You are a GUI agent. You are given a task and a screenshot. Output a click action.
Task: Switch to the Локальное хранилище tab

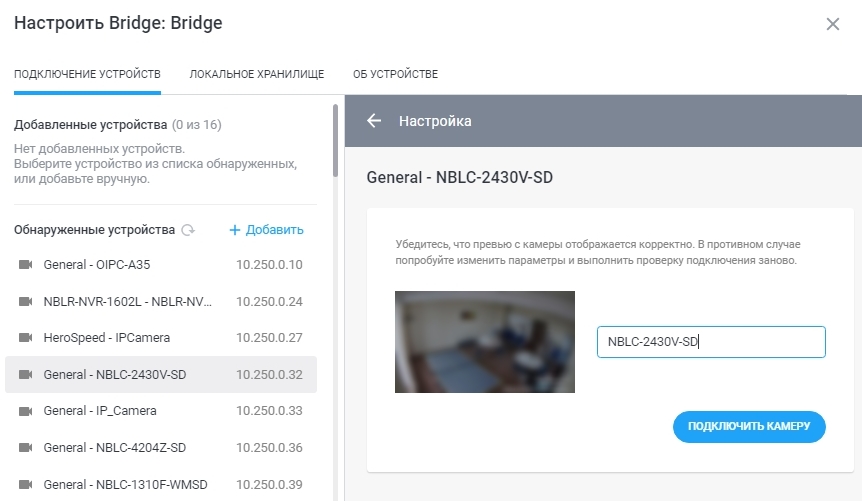pyautogui.click(x=257, y=74)
